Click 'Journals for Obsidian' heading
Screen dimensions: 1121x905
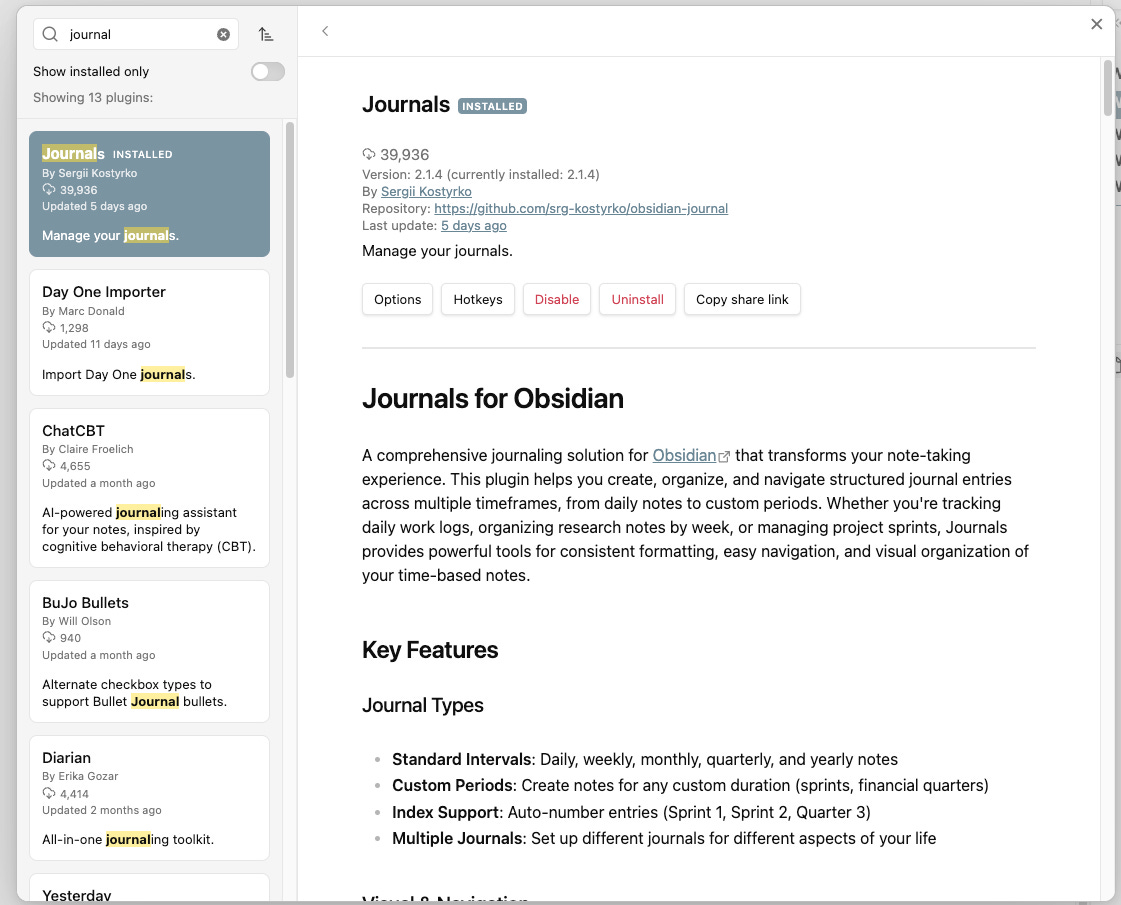[x=493, y=398]
